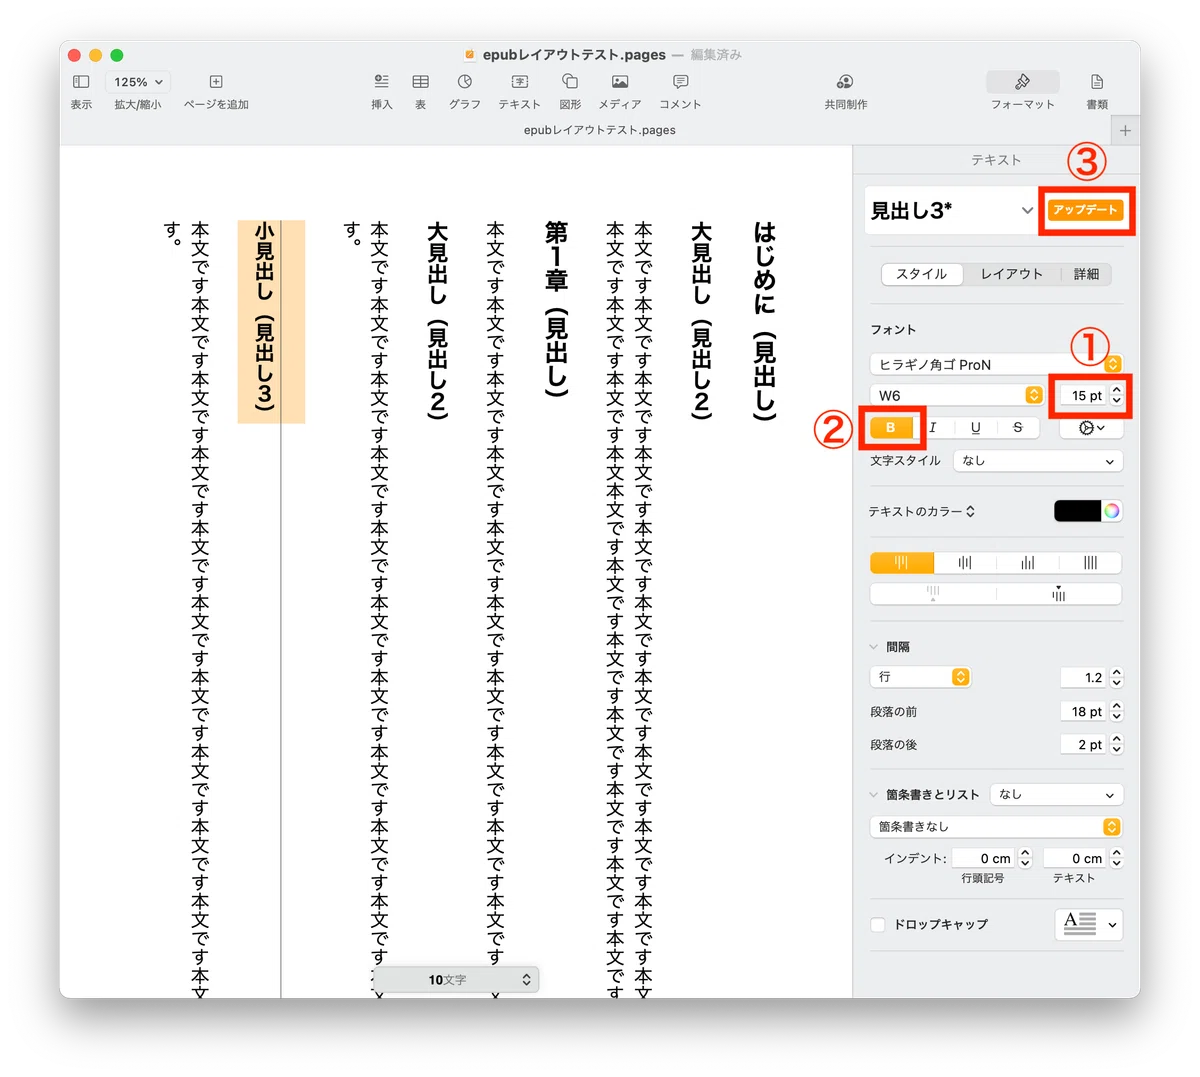Add a comment with コメント icon
The width and height of the screenshot is (1200, 1077).
(680, 82)
